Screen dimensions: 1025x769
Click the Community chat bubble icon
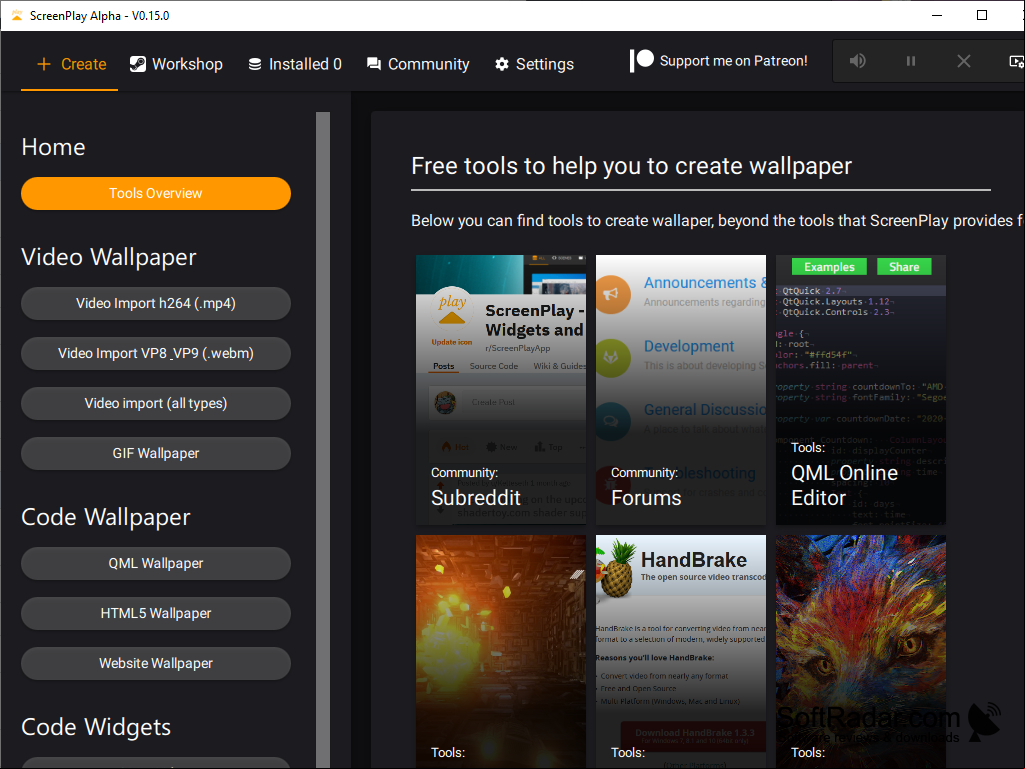(374, 64)
